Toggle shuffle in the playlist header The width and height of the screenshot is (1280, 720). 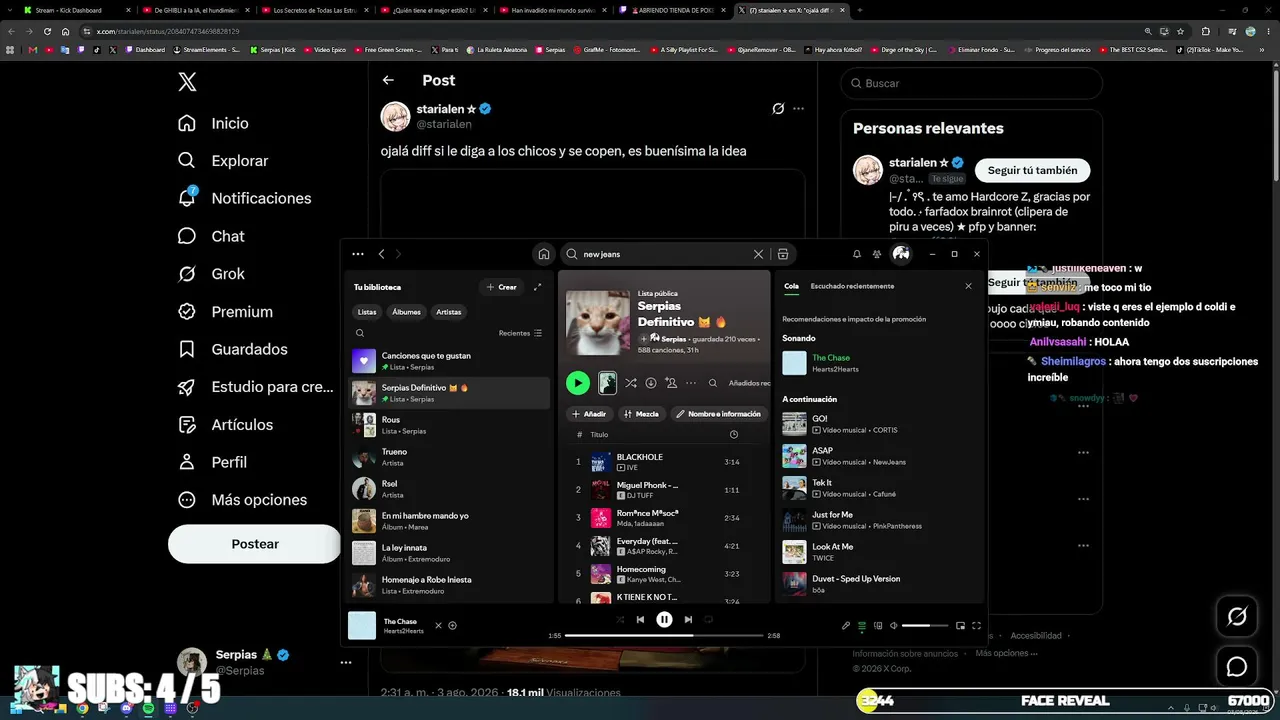pyautogui.click(x=631, y=383)
